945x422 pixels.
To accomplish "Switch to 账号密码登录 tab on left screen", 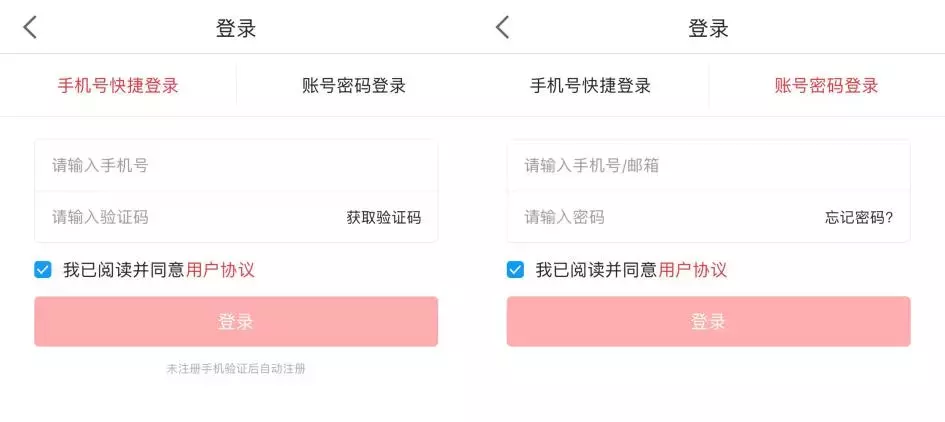I will point(354,85).
